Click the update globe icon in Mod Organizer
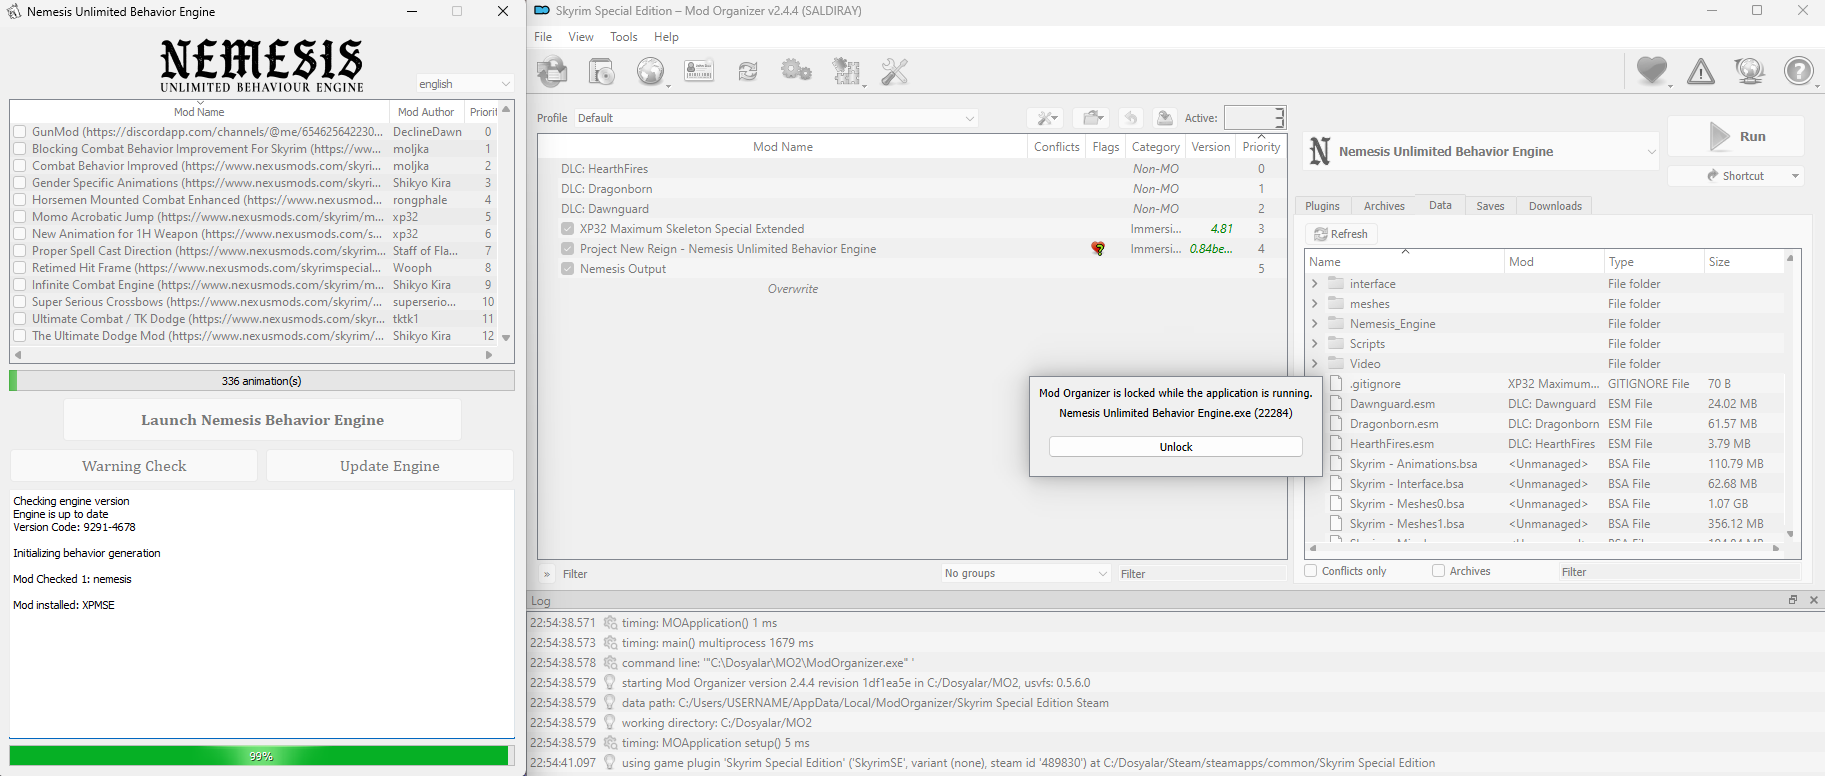 (x=1750, y=71)
